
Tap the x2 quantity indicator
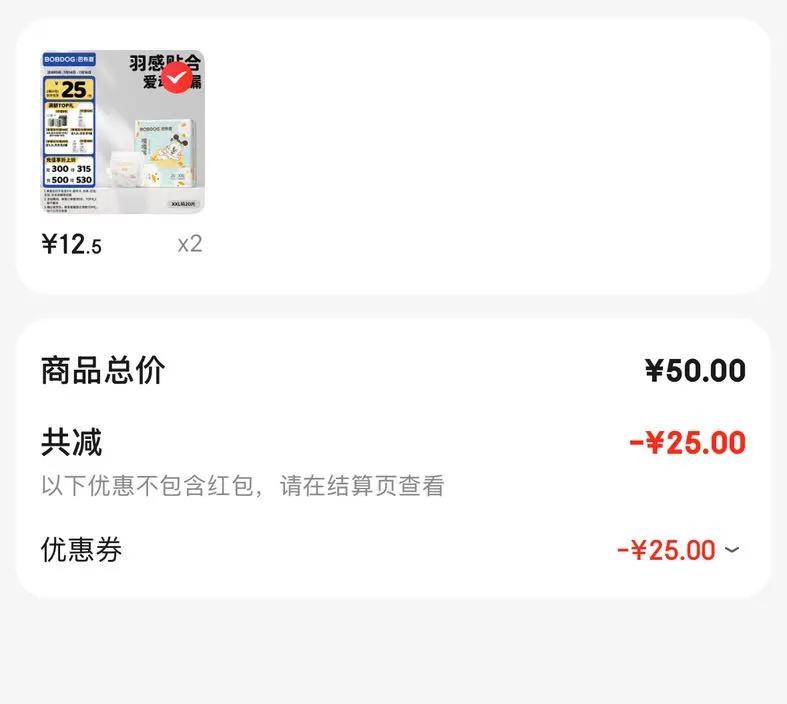pos(190,244)
